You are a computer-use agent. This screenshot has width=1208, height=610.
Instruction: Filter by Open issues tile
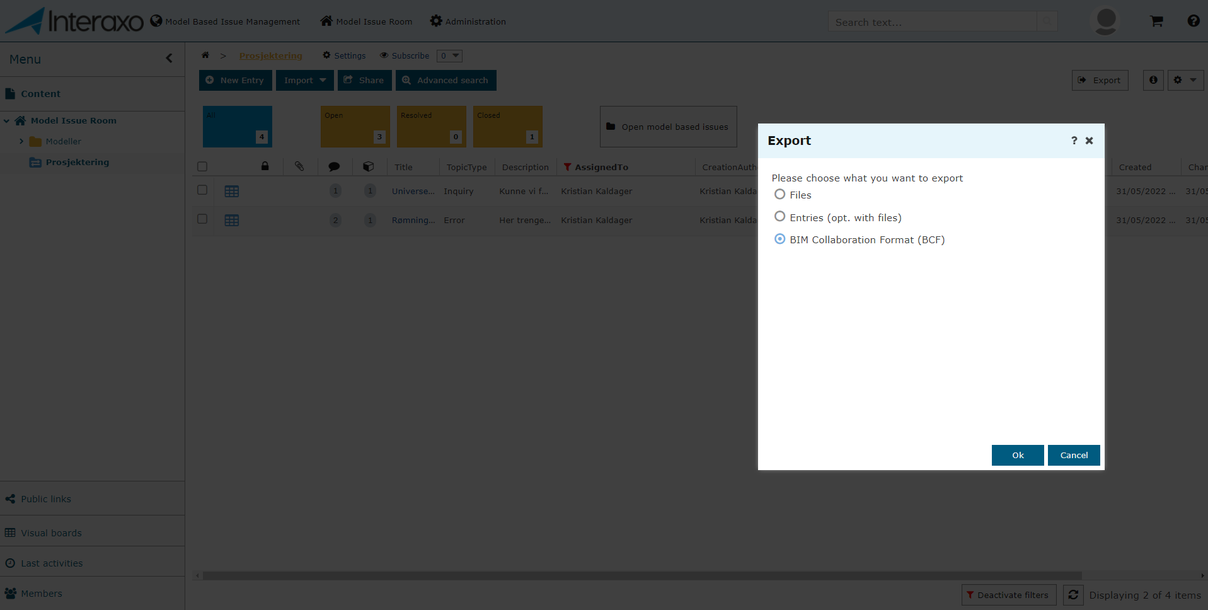(x=355, y=127)
